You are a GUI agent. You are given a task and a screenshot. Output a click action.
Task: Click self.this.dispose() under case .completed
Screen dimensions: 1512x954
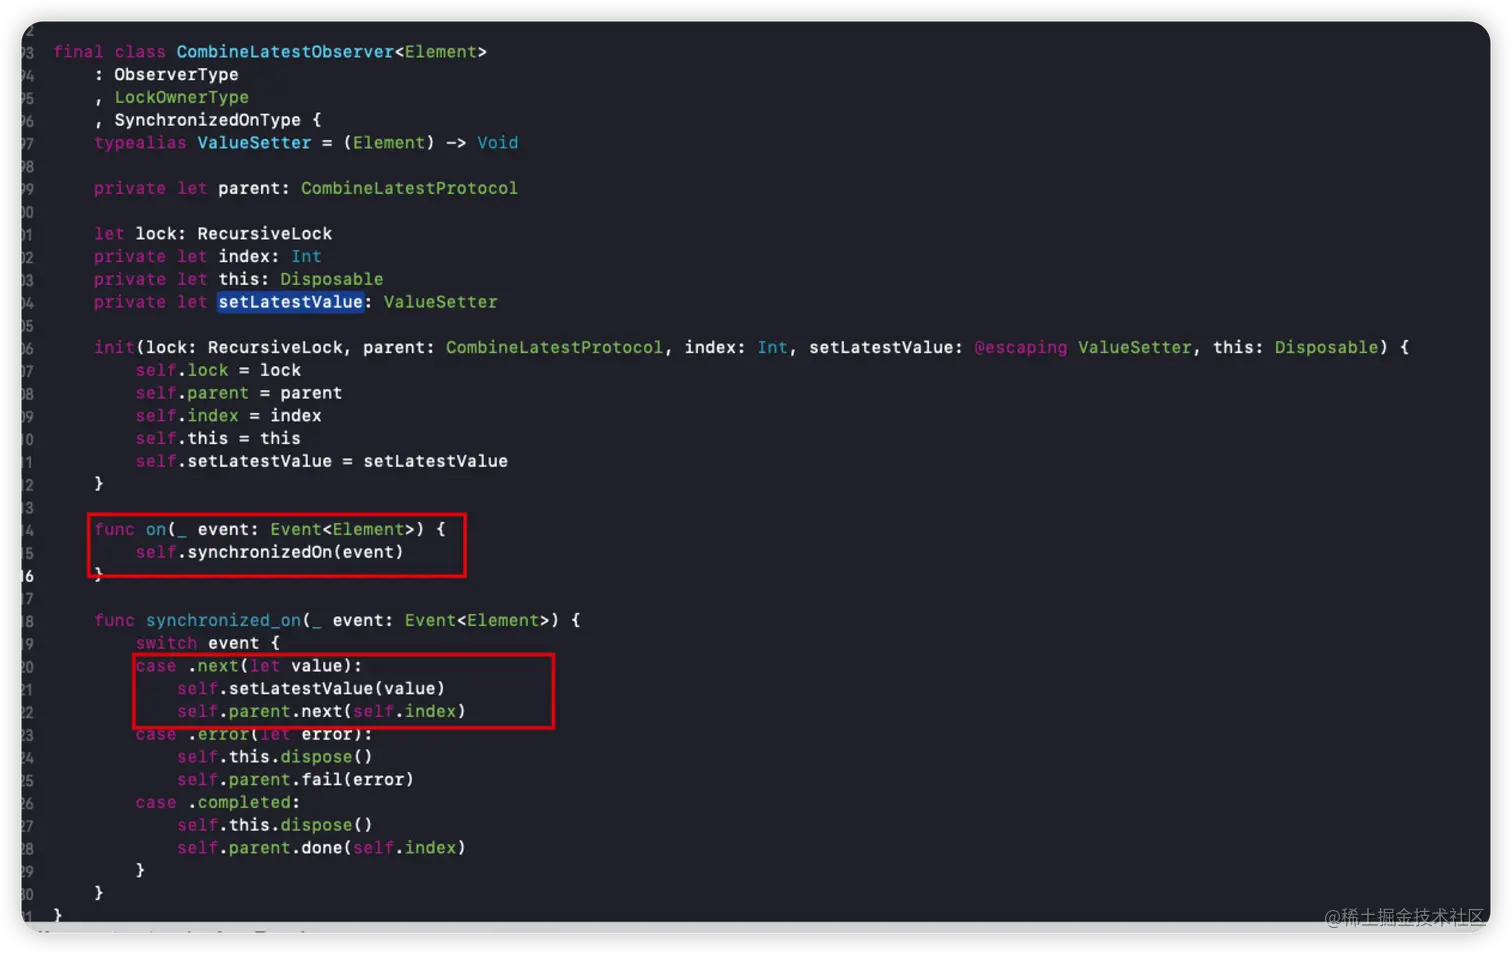[x=275, y=825]
